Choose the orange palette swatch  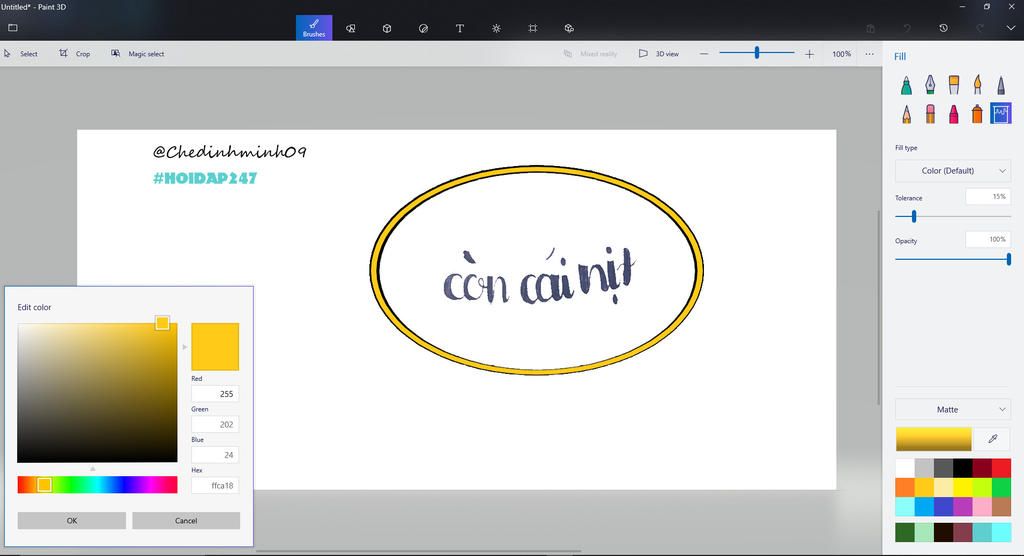point(904,487)
